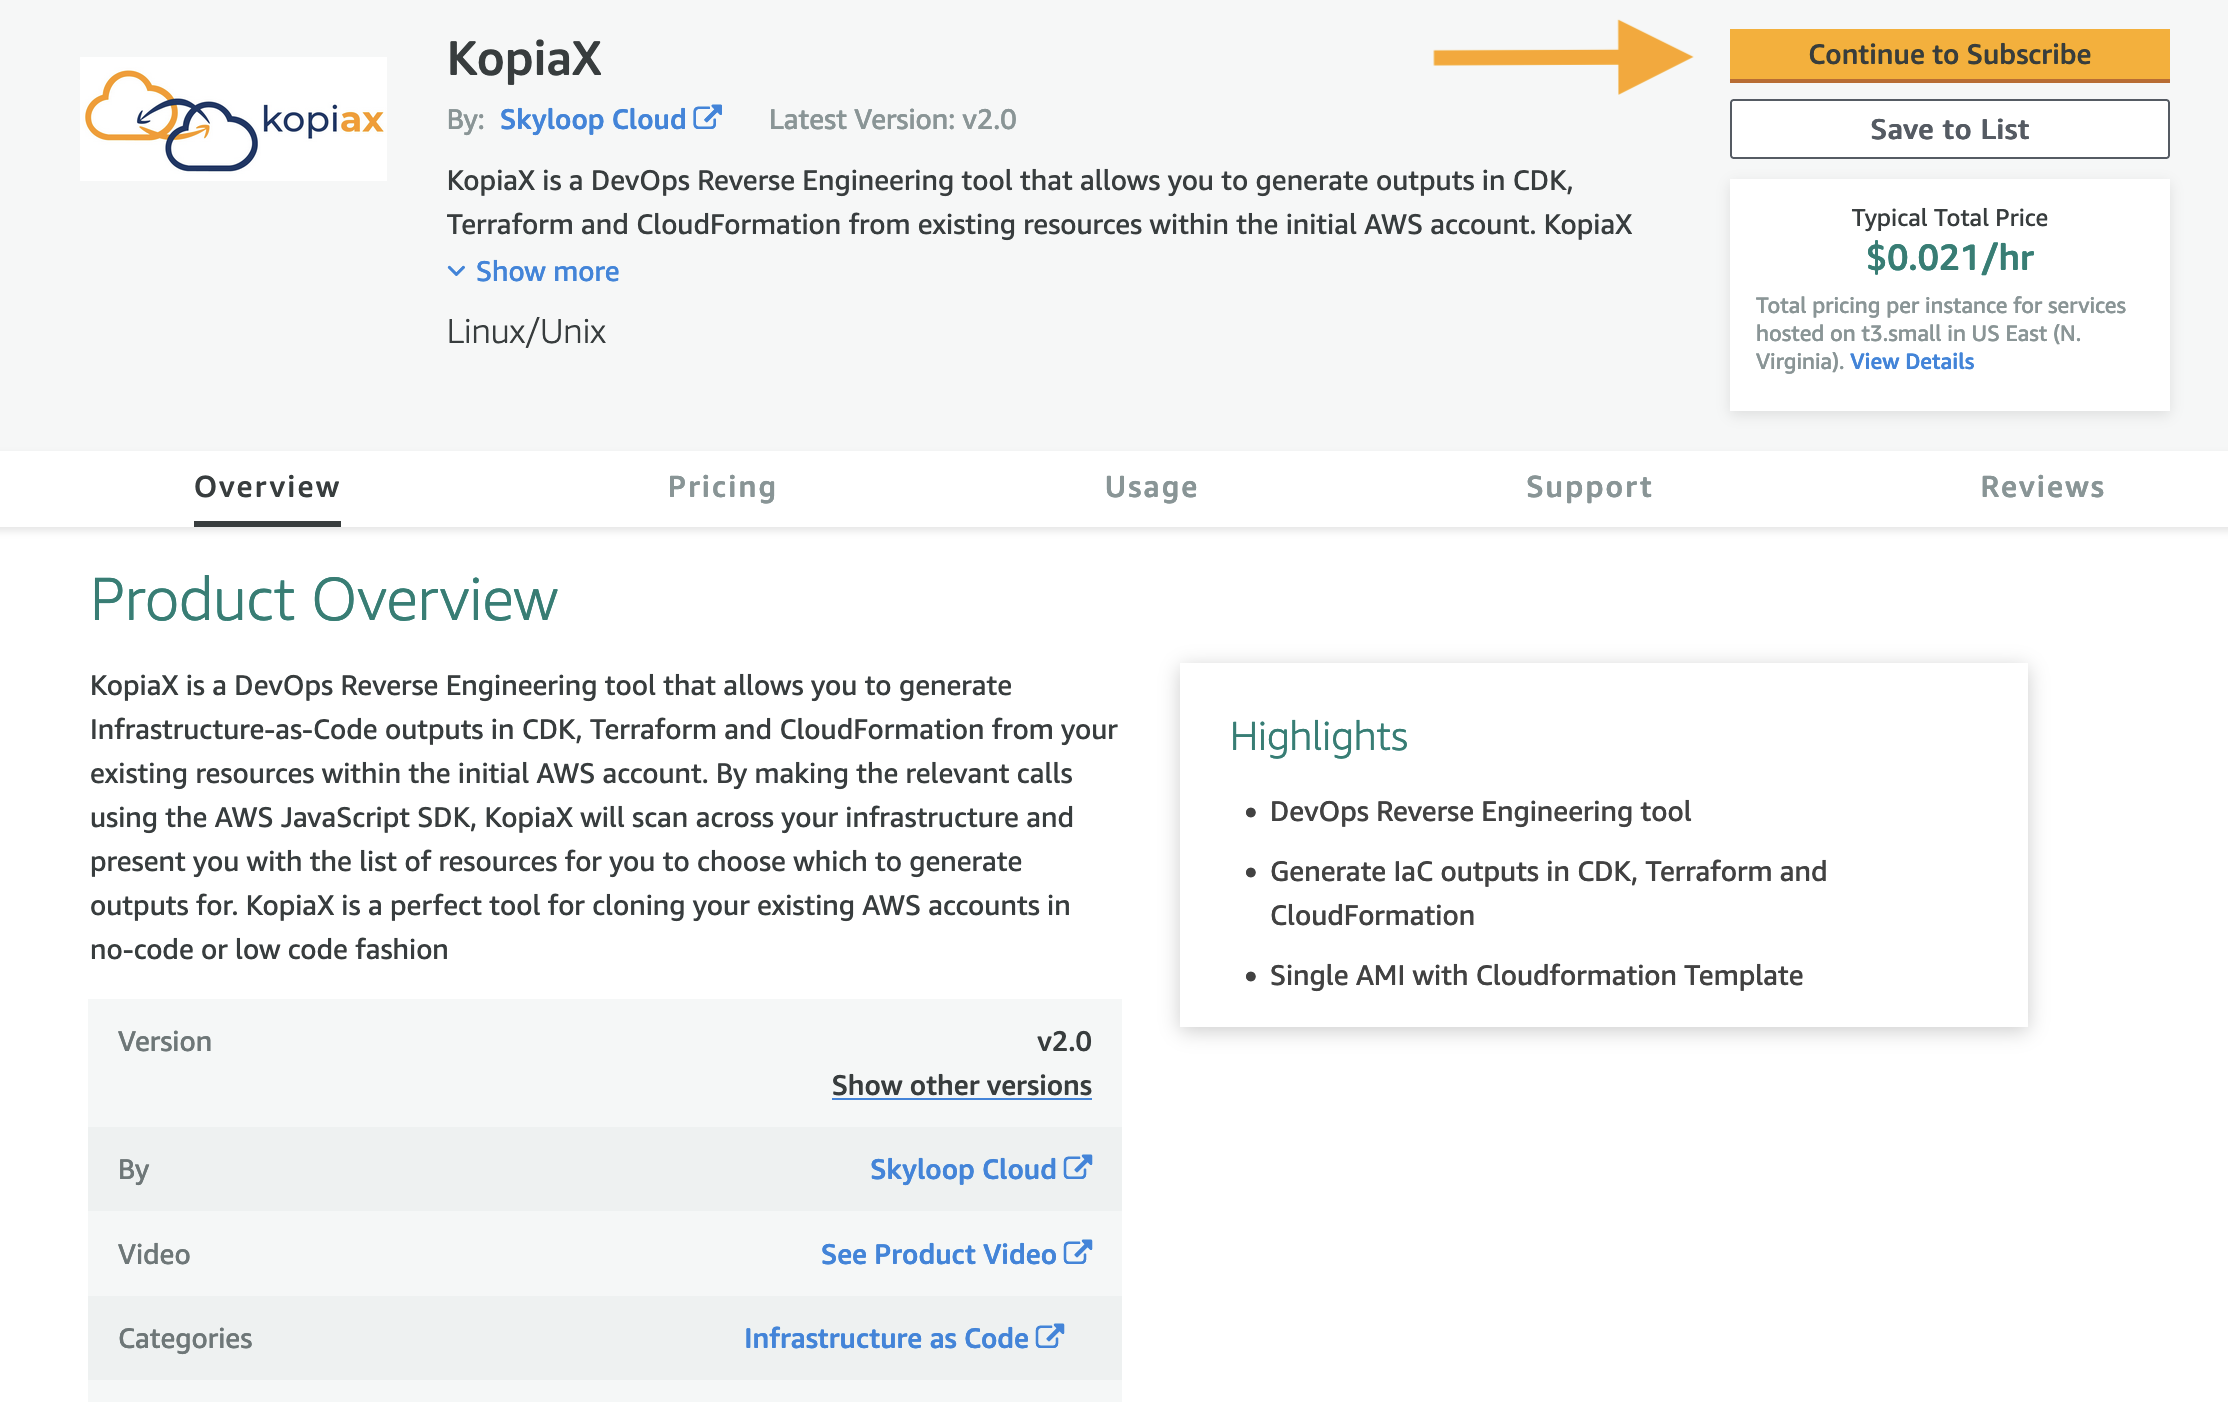Switch to the Pricing tab

(x=722, y=487)
